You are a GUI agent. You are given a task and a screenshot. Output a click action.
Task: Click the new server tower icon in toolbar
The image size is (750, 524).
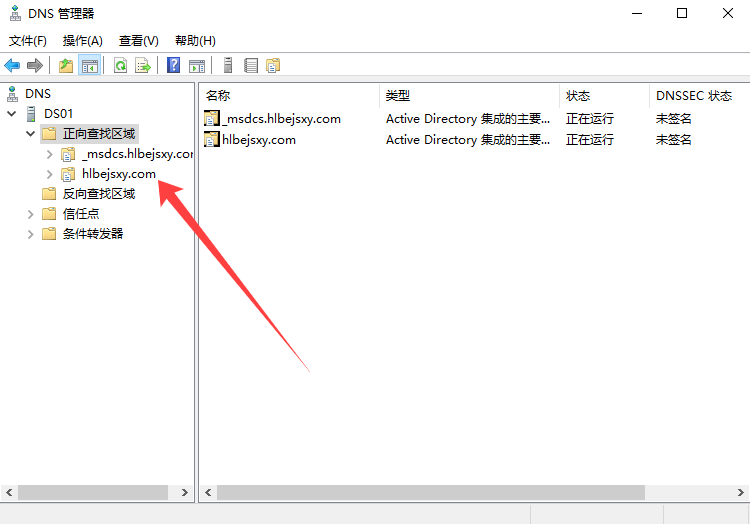coord(228,66)
